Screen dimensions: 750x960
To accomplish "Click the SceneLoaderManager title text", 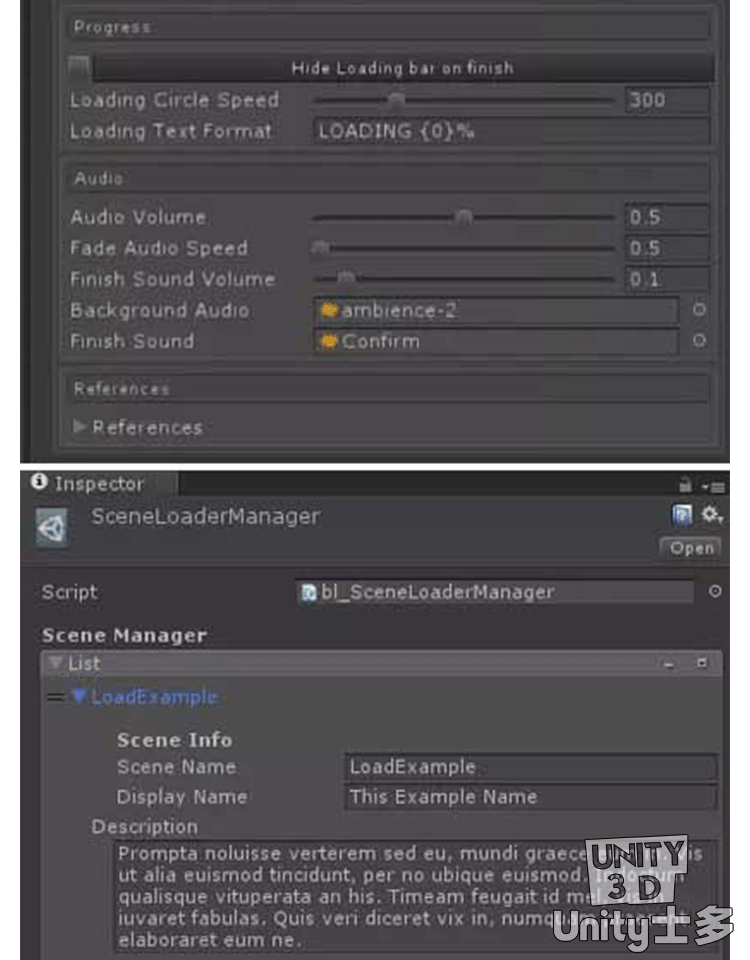I will coord(206,517).
